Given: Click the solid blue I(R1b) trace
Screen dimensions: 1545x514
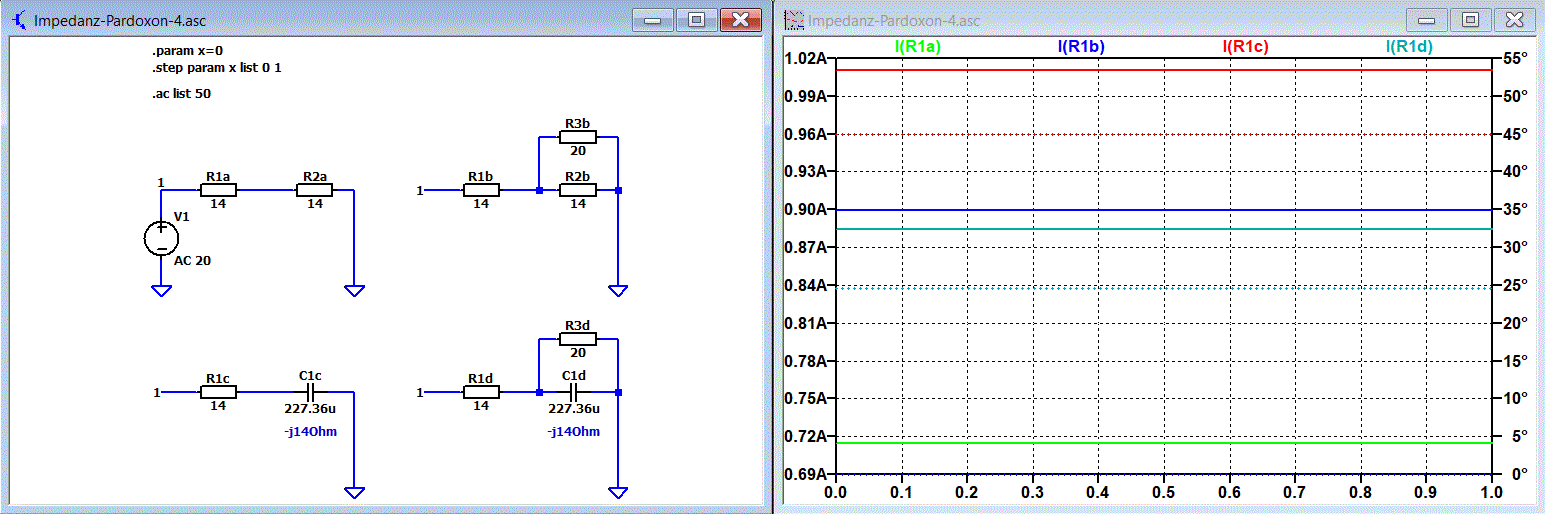Looking at the screenshot, I should pyautogui.click(x=1163, y=210).
